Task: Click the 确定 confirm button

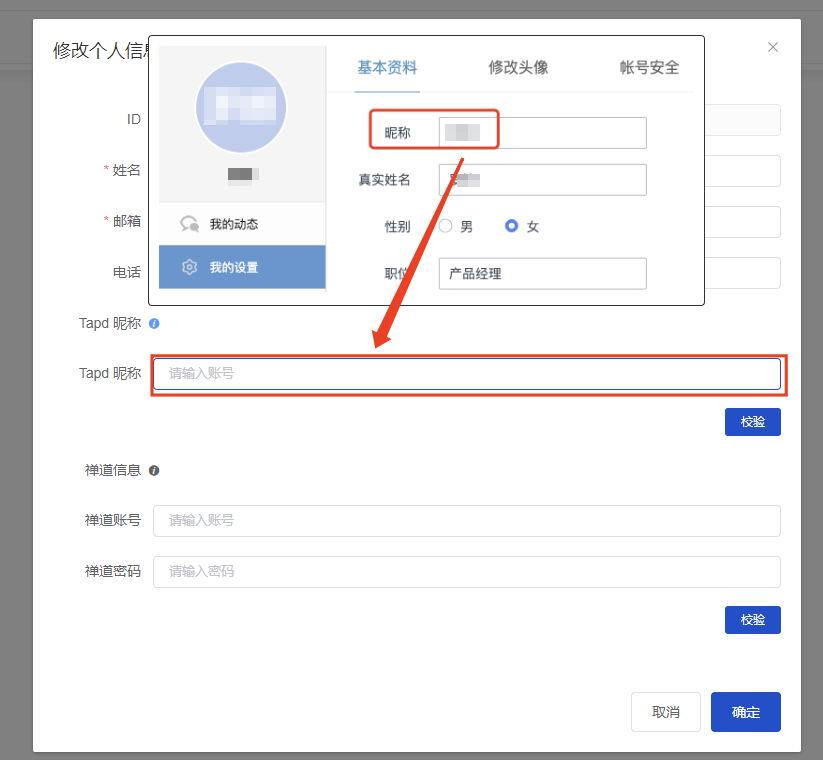Action: point(745,711)
